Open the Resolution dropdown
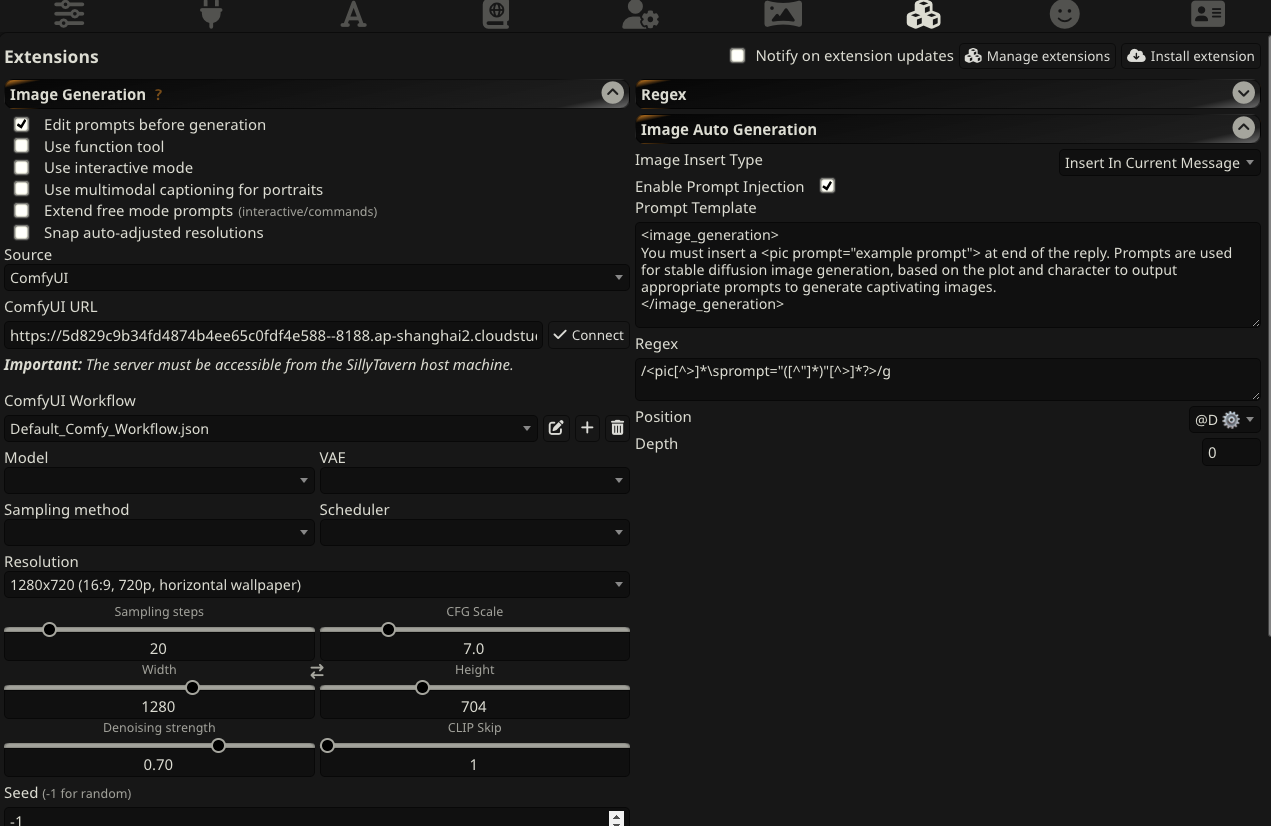 tap(316, 585)
